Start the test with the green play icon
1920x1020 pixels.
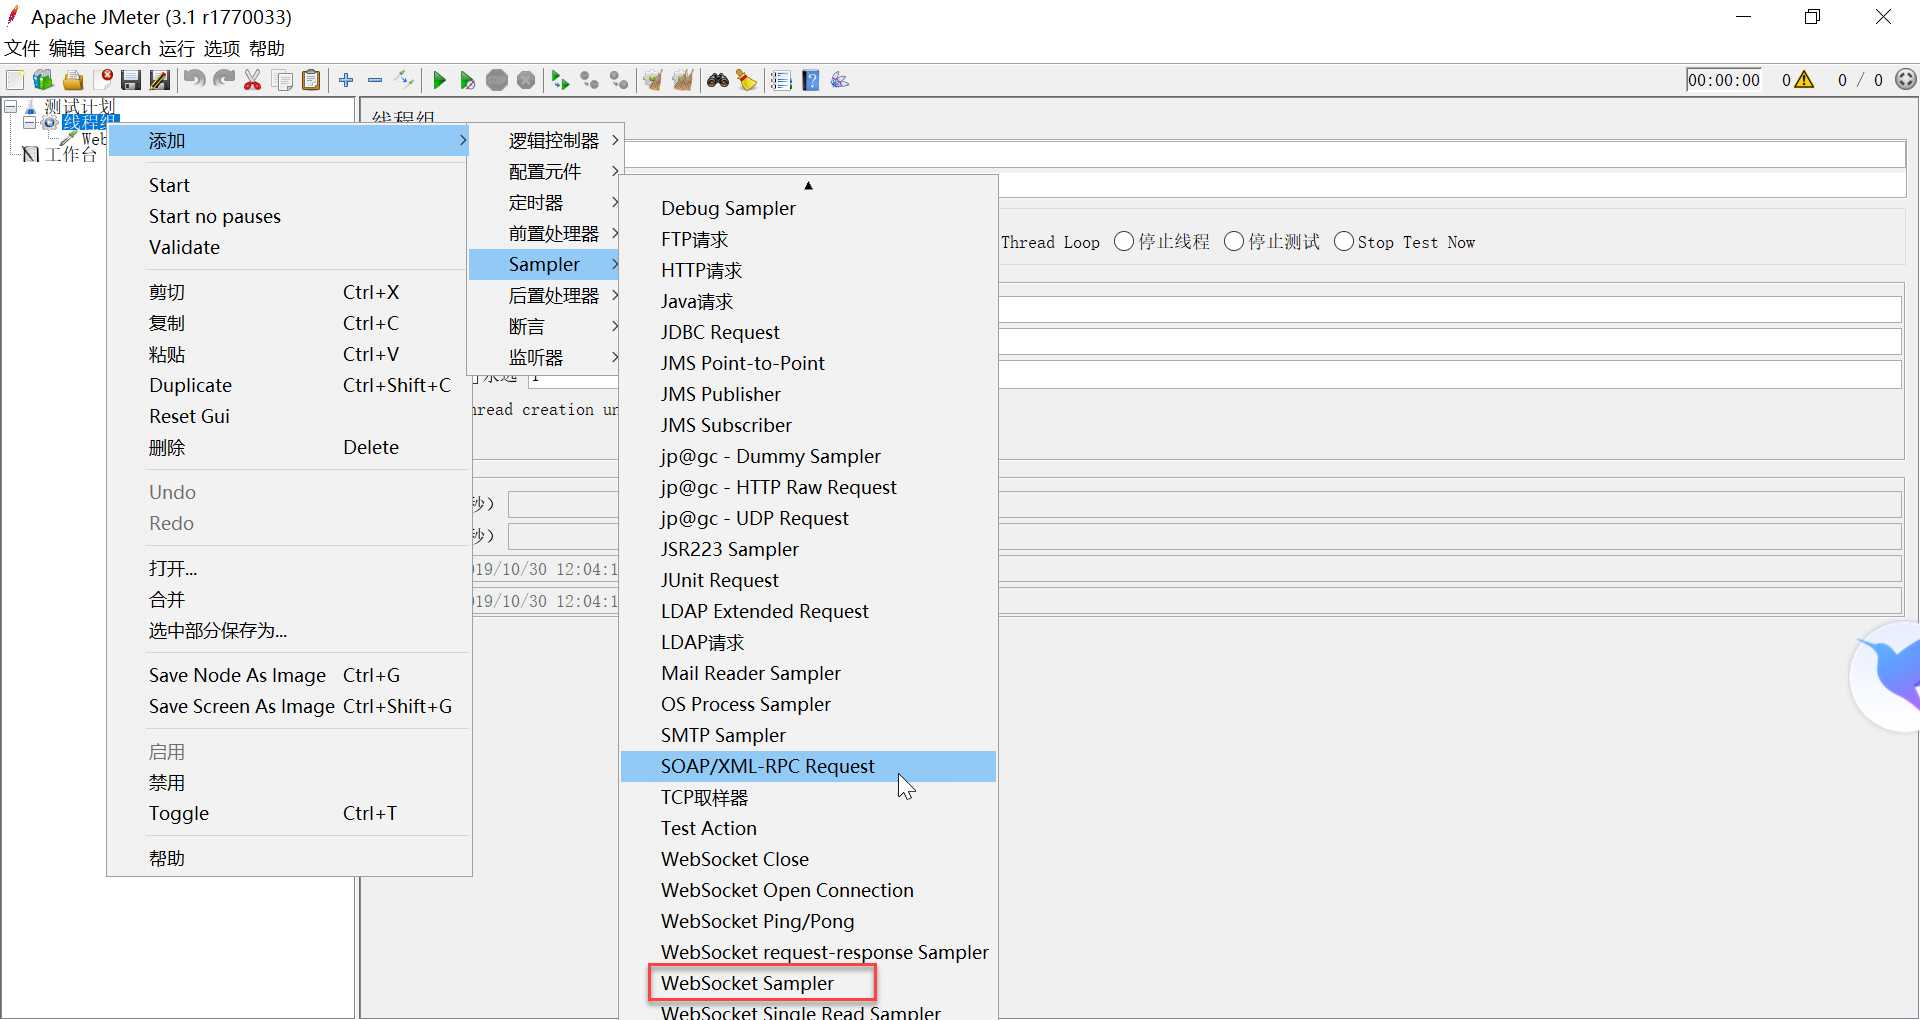(439, 80)
